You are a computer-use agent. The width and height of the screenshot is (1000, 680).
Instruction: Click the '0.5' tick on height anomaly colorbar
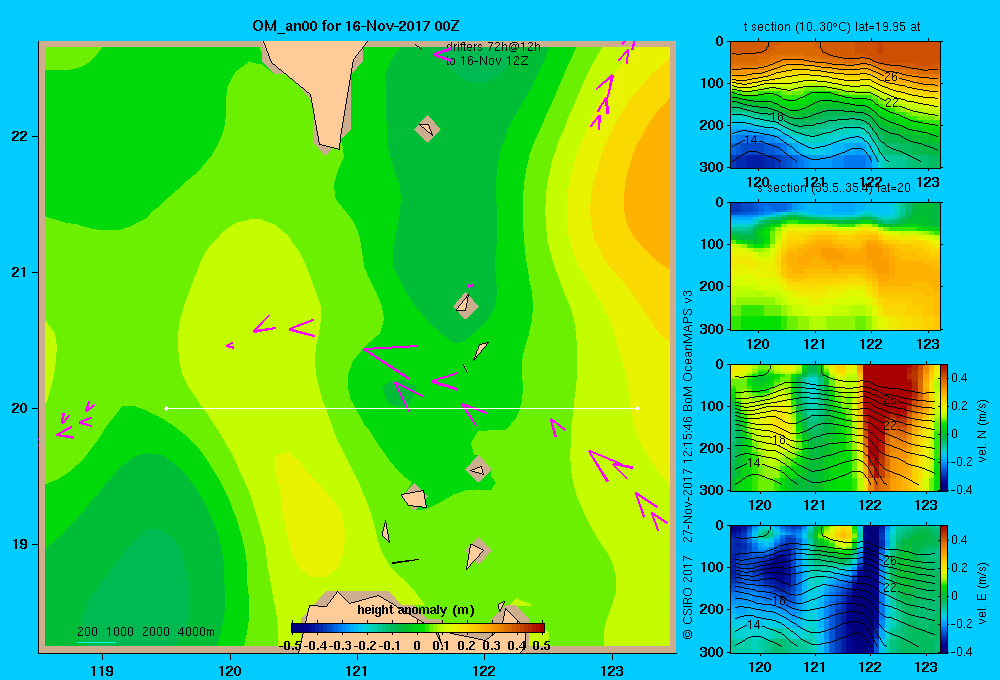[541, 646]
